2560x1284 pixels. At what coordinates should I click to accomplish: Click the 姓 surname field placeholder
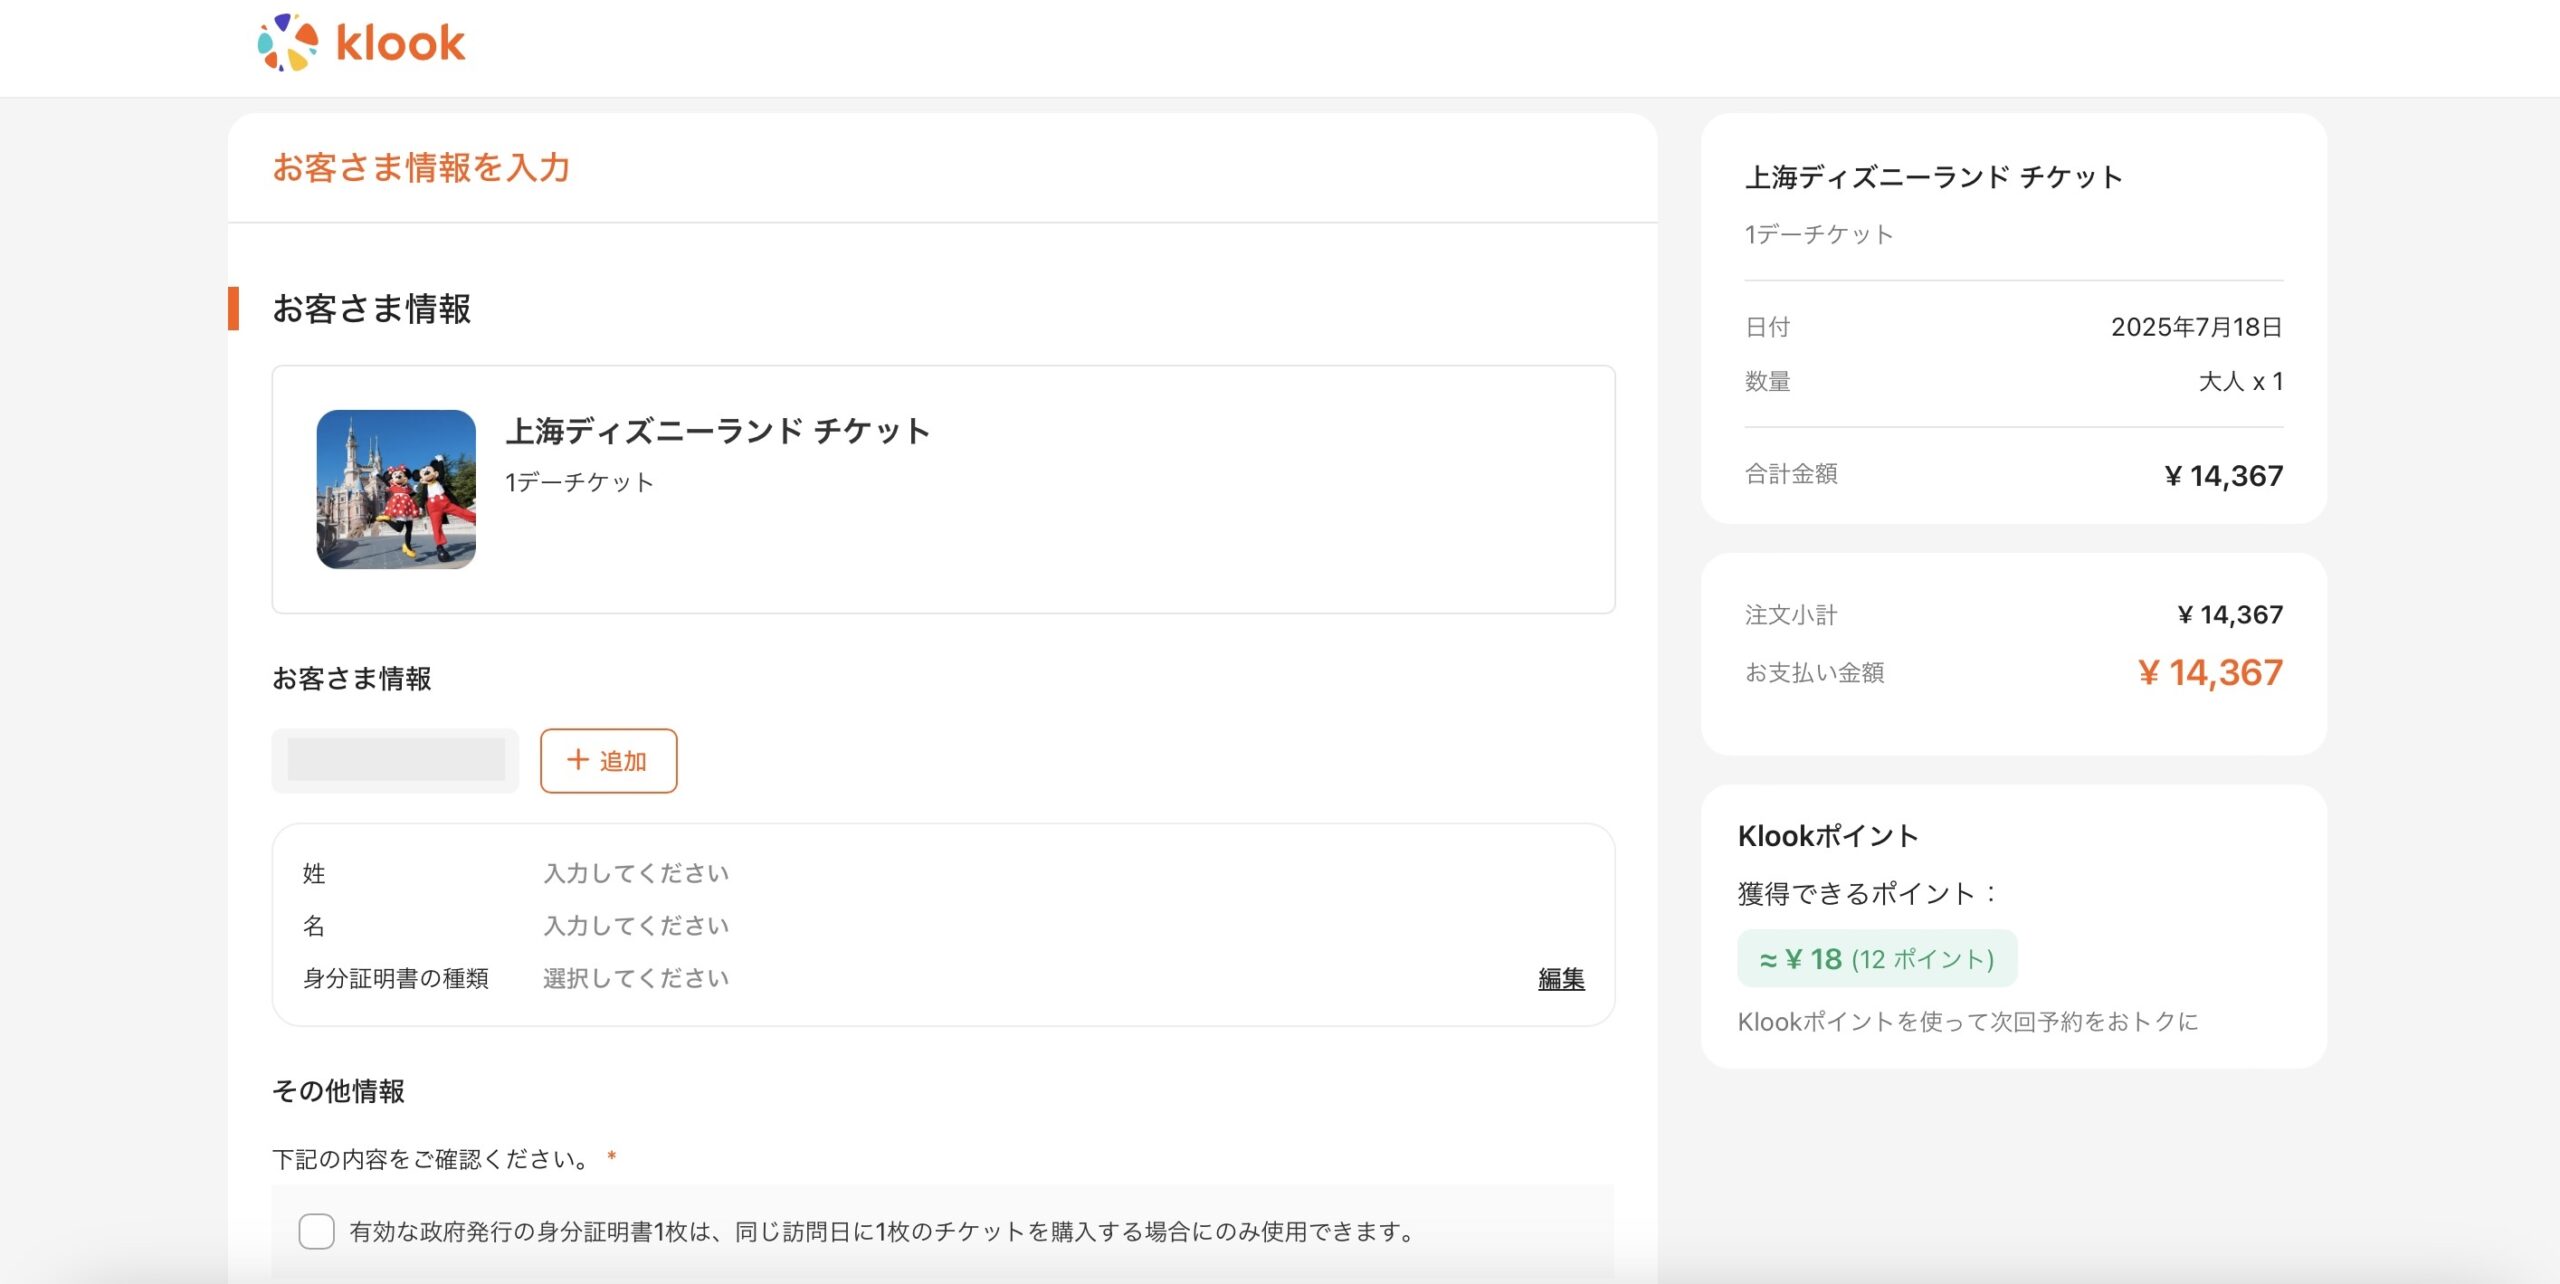click(636, 873)
